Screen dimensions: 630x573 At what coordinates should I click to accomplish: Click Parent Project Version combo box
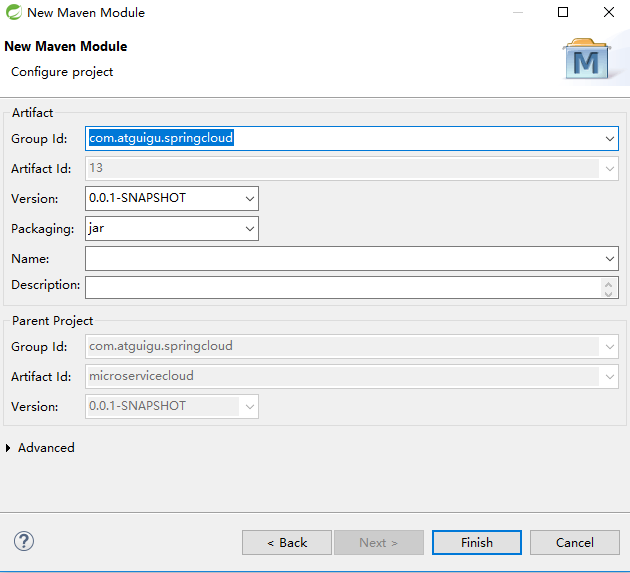pos(172,406)
